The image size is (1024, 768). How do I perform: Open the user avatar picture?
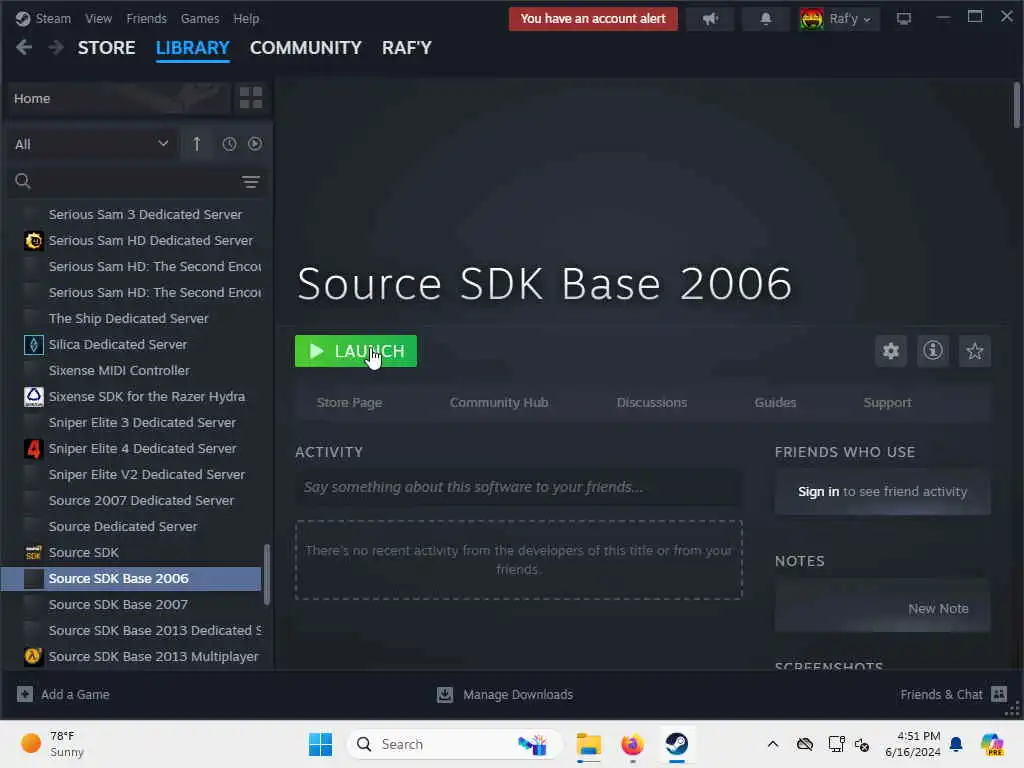pyautogui.click(x=812, y=19)
